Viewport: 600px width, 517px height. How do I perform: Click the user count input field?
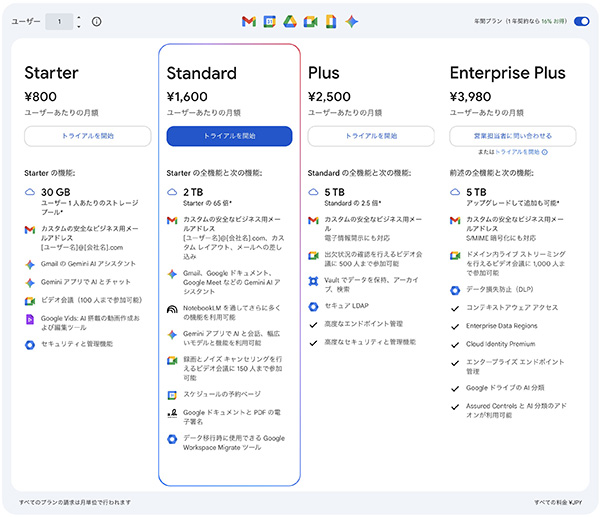click(x=60, y=21)
